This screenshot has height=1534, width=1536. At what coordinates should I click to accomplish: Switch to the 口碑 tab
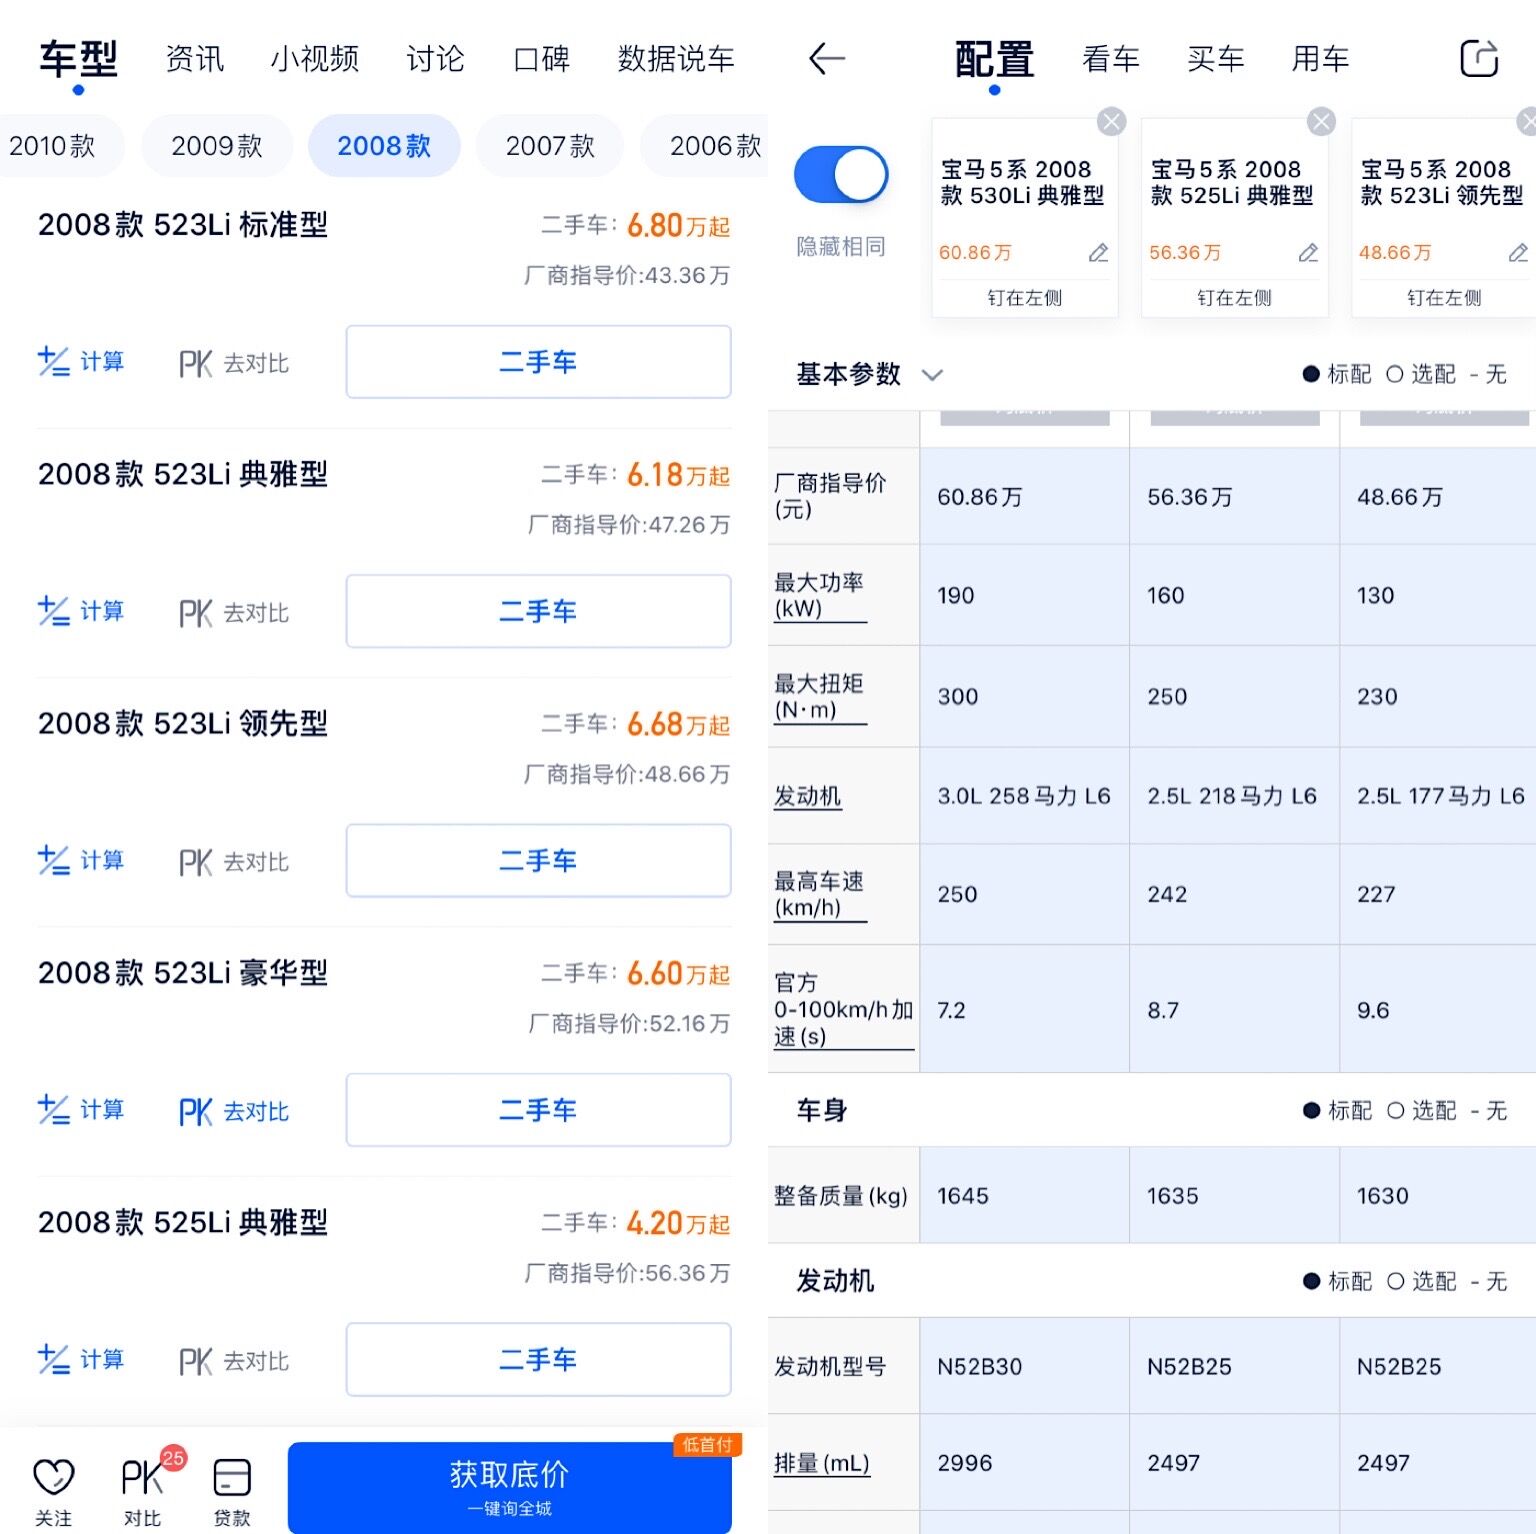point(541,59)
